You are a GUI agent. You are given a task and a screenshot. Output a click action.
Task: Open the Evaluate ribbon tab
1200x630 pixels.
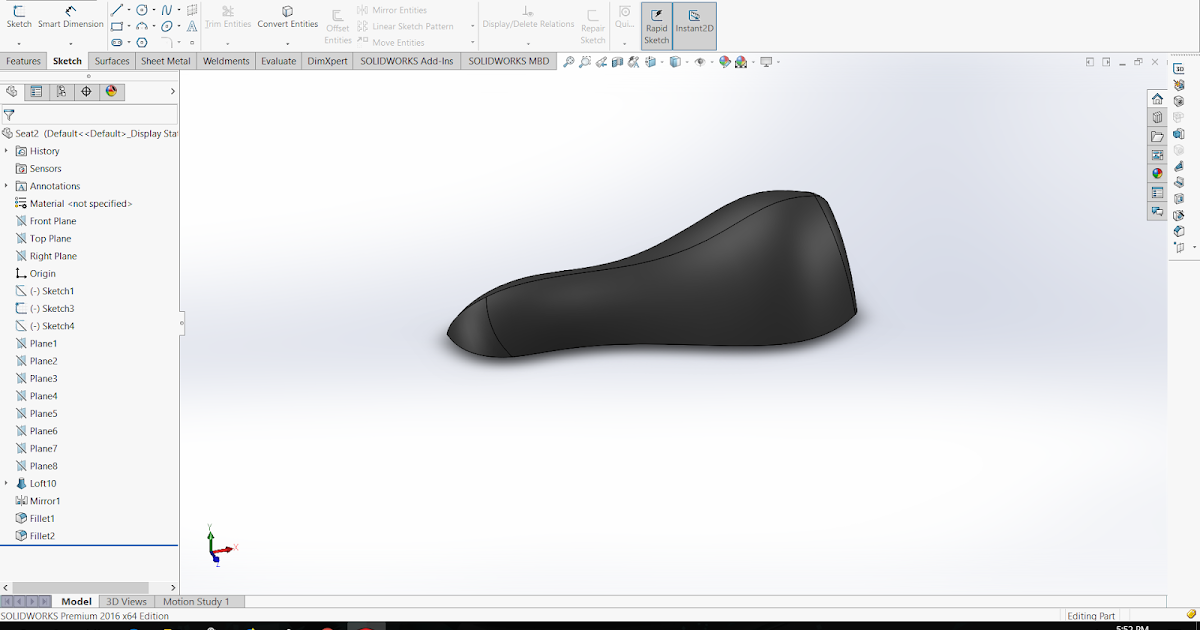(x=278, y=61)
